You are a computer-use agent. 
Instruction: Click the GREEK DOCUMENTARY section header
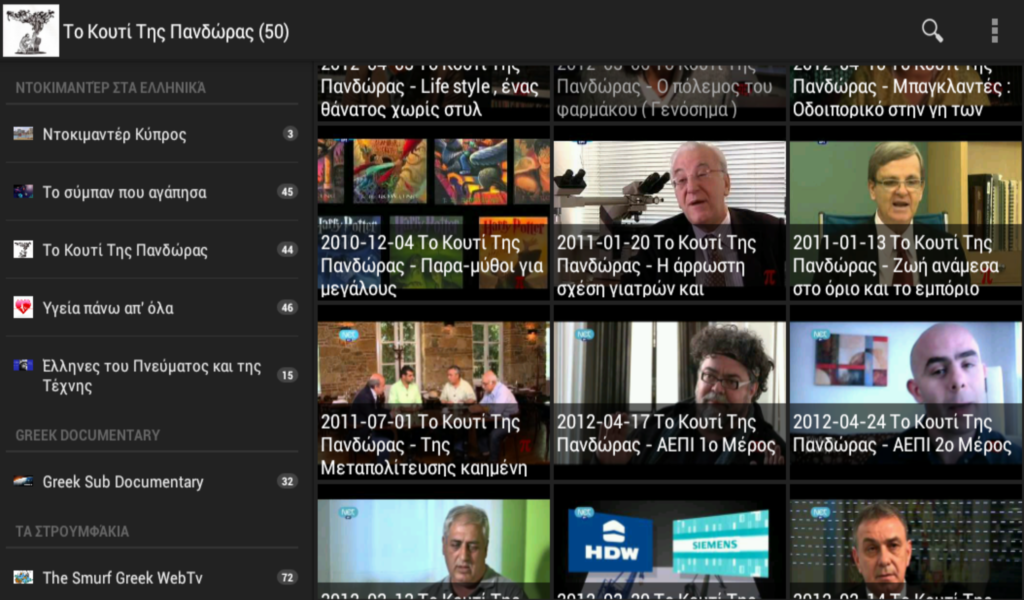pos(88,435)
